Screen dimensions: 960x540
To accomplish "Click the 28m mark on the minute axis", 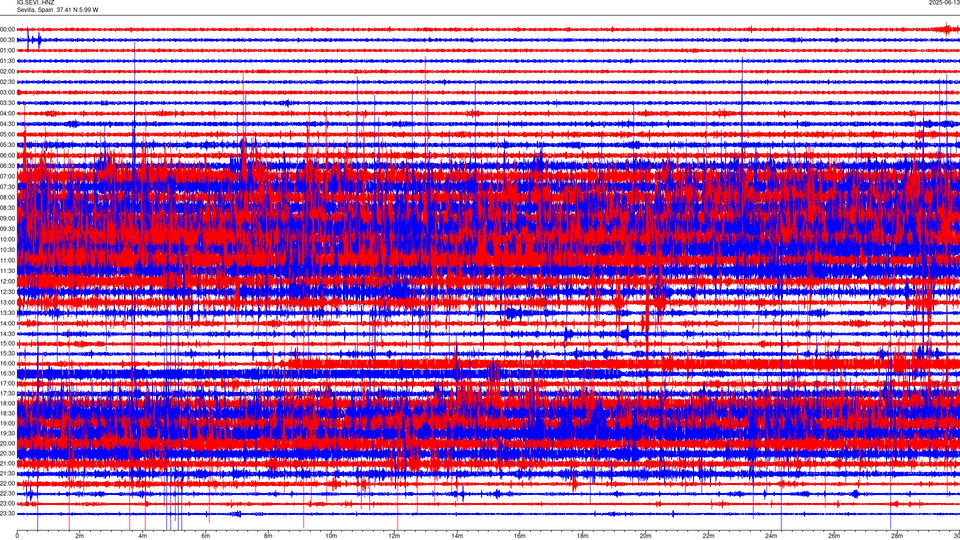I will click(x=898, y=536).
